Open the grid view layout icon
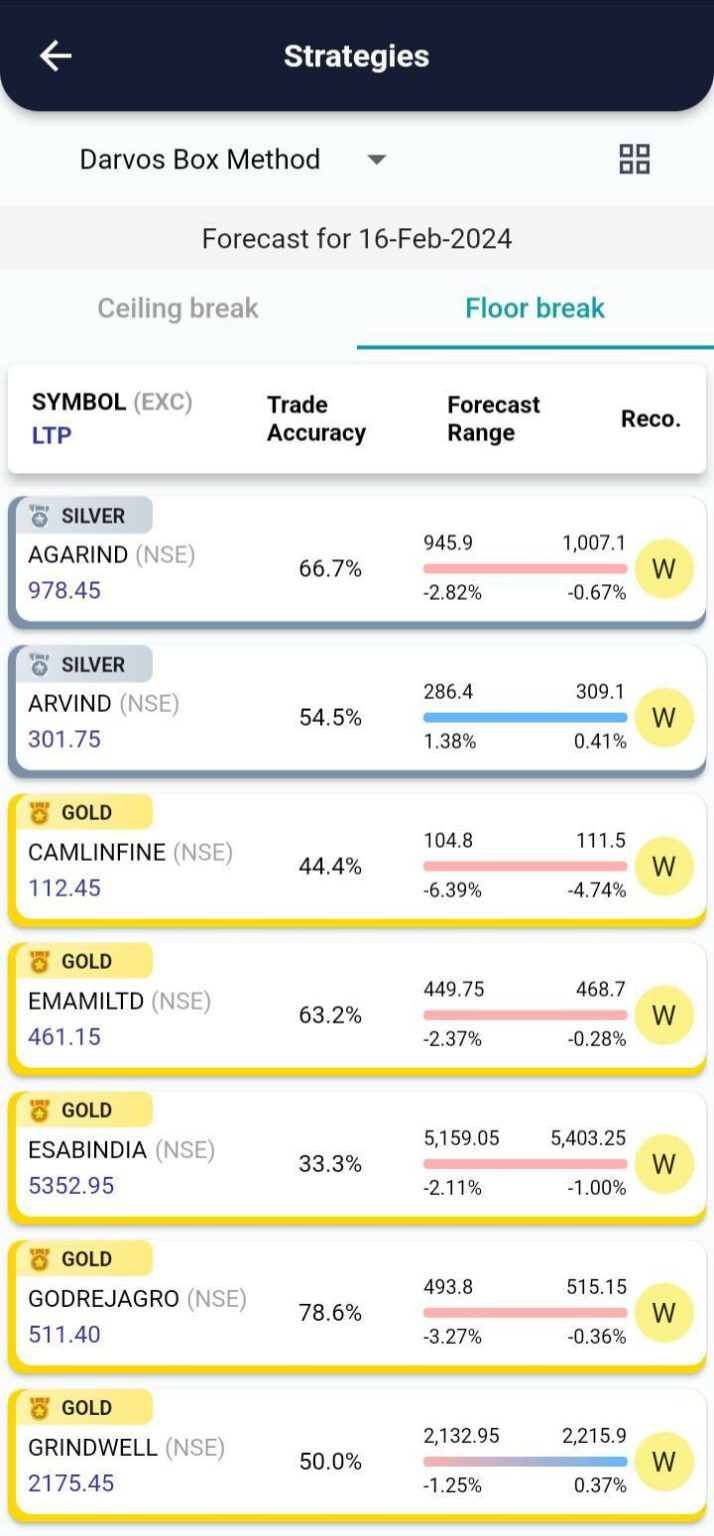Image resolution: width=714 pixels, height=1536 pixels. click(x=634, y=159)
